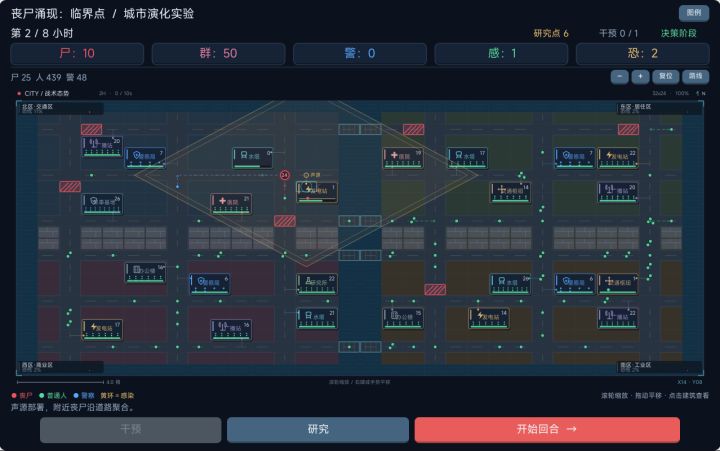Select the radio station numbered 16

tap(231, 330)
